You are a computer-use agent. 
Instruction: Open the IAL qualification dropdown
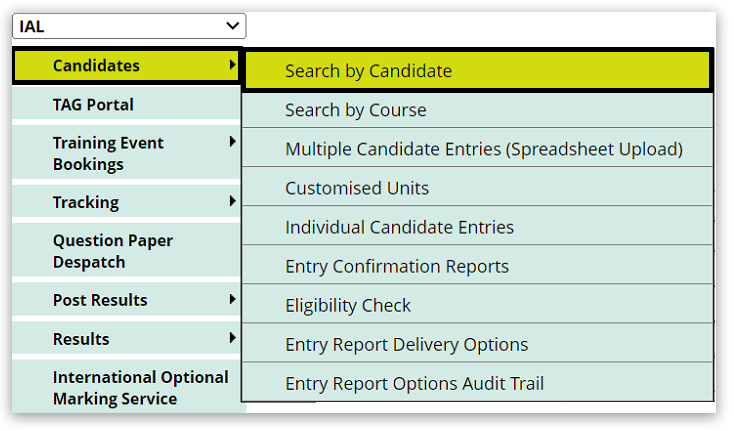pyautogui.click(x=129, y=27)
